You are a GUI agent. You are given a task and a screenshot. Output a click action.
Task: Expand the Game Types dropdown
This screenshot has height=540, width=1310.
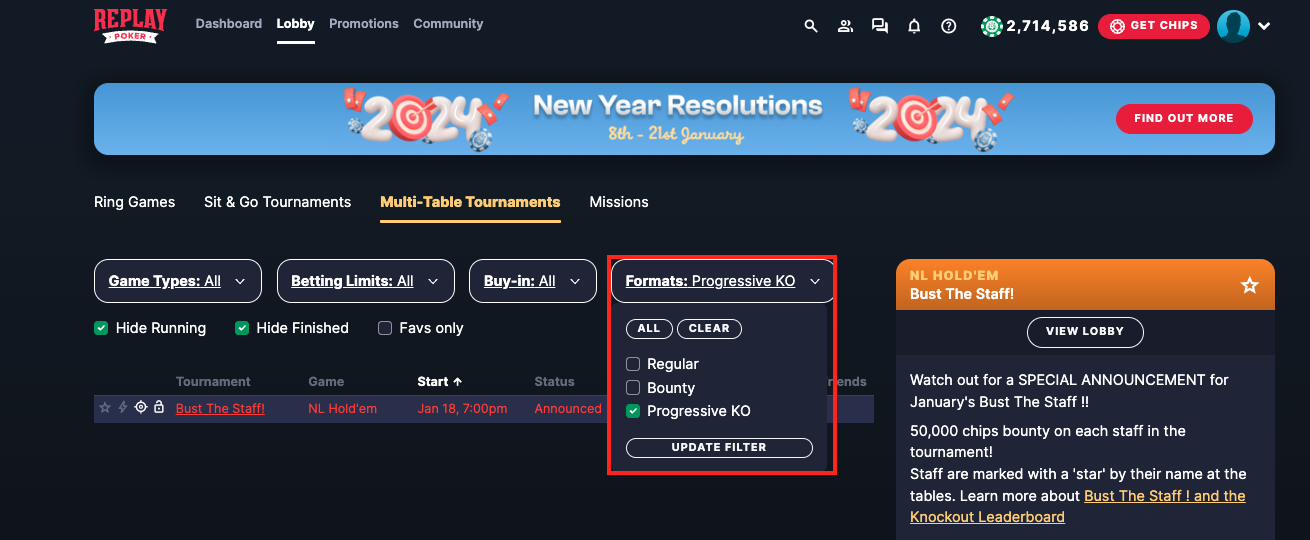tap(178, 281)
